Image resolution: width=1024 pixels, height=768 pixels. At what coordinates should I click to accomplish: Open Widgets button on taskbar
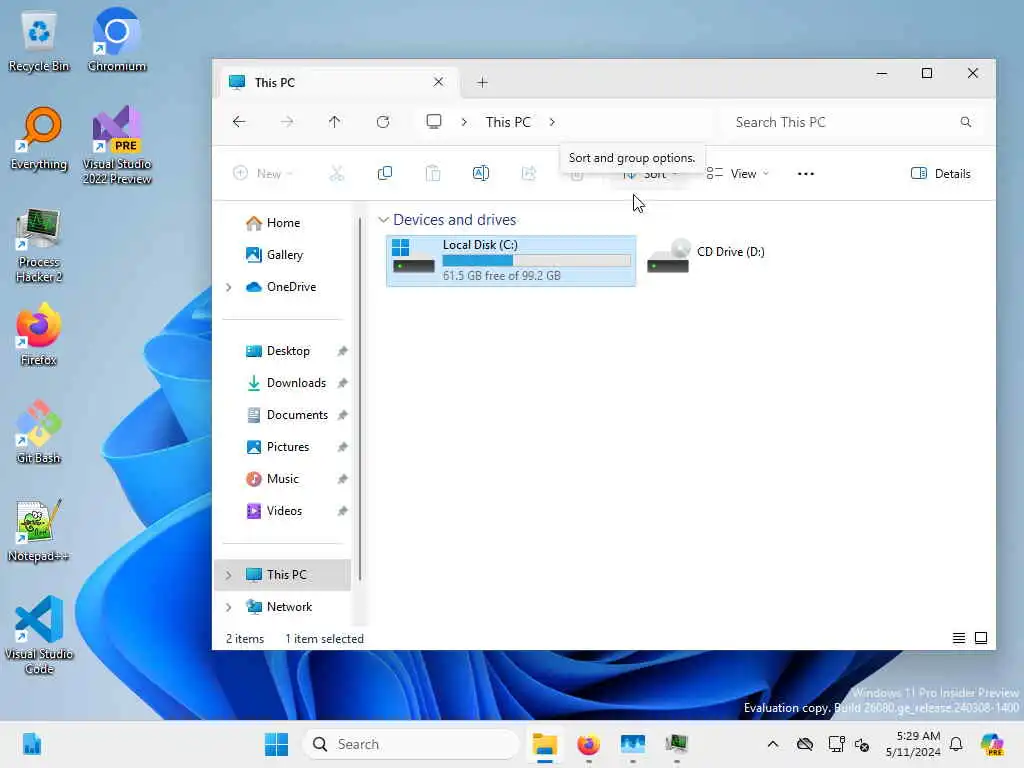pyautogui.click(x=31, y=744)
